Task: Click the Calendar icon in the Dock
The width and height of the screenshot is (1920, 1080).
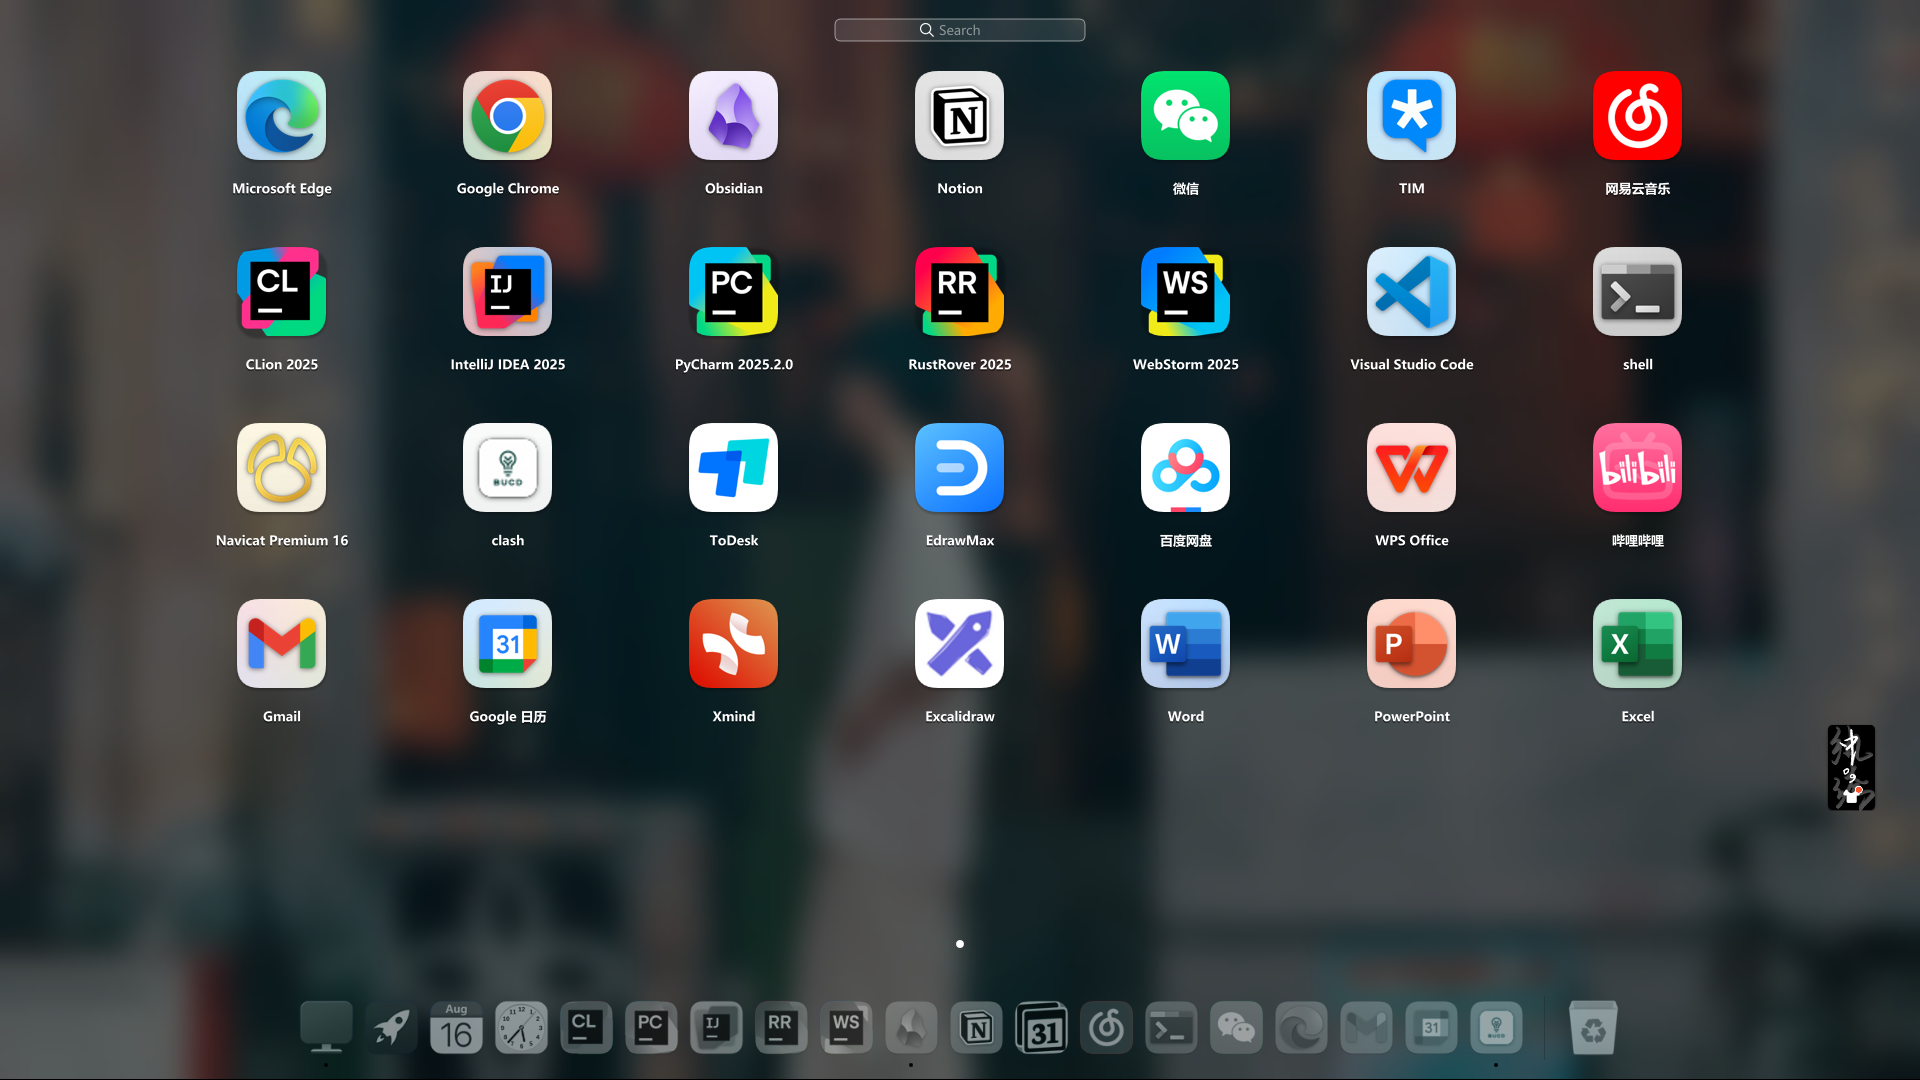Action: 456,1028
